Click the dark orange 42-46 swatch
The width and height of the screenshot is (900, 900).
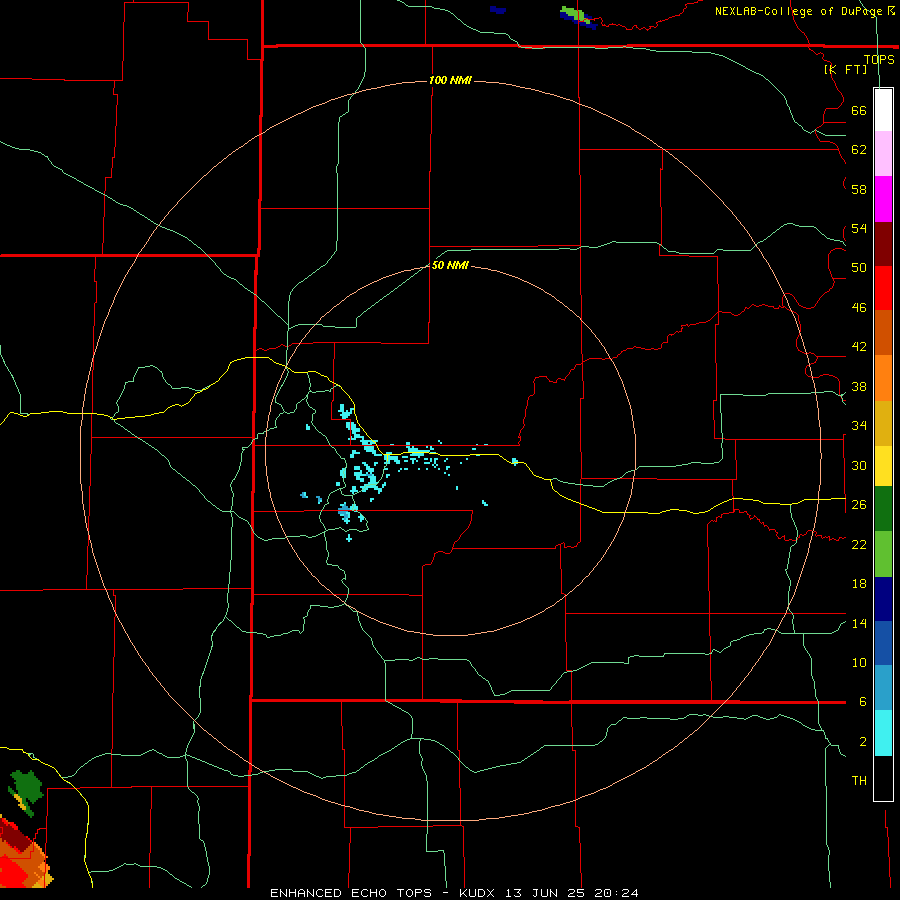pos(883,332)
